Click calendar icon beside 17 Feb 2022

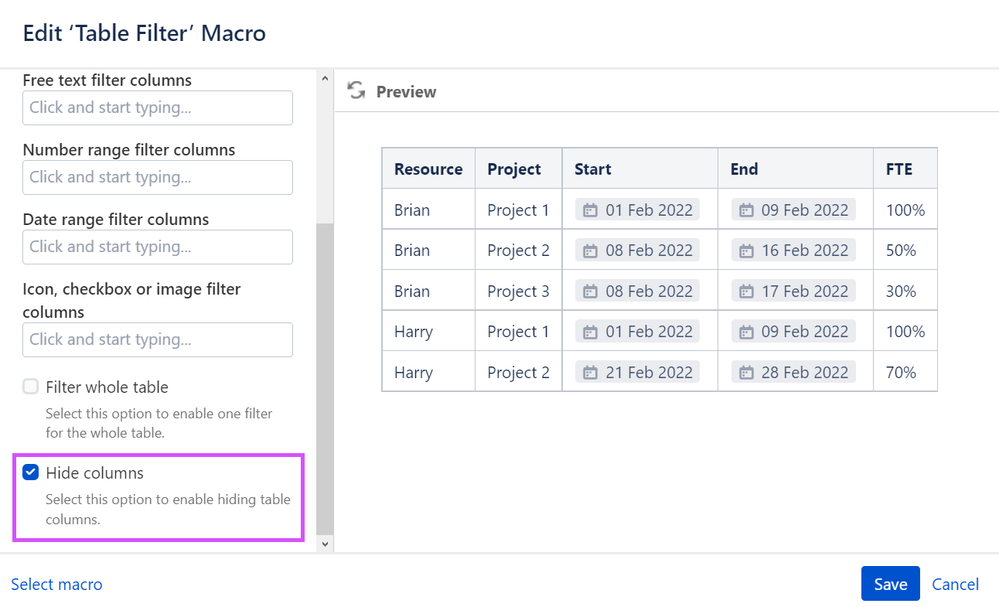click(x=746, y=292)
